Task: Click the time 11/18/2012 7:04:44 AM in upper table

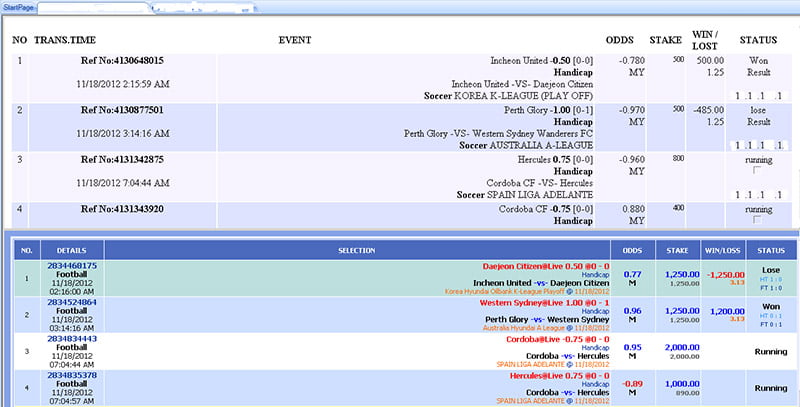Action: point(123,183)
